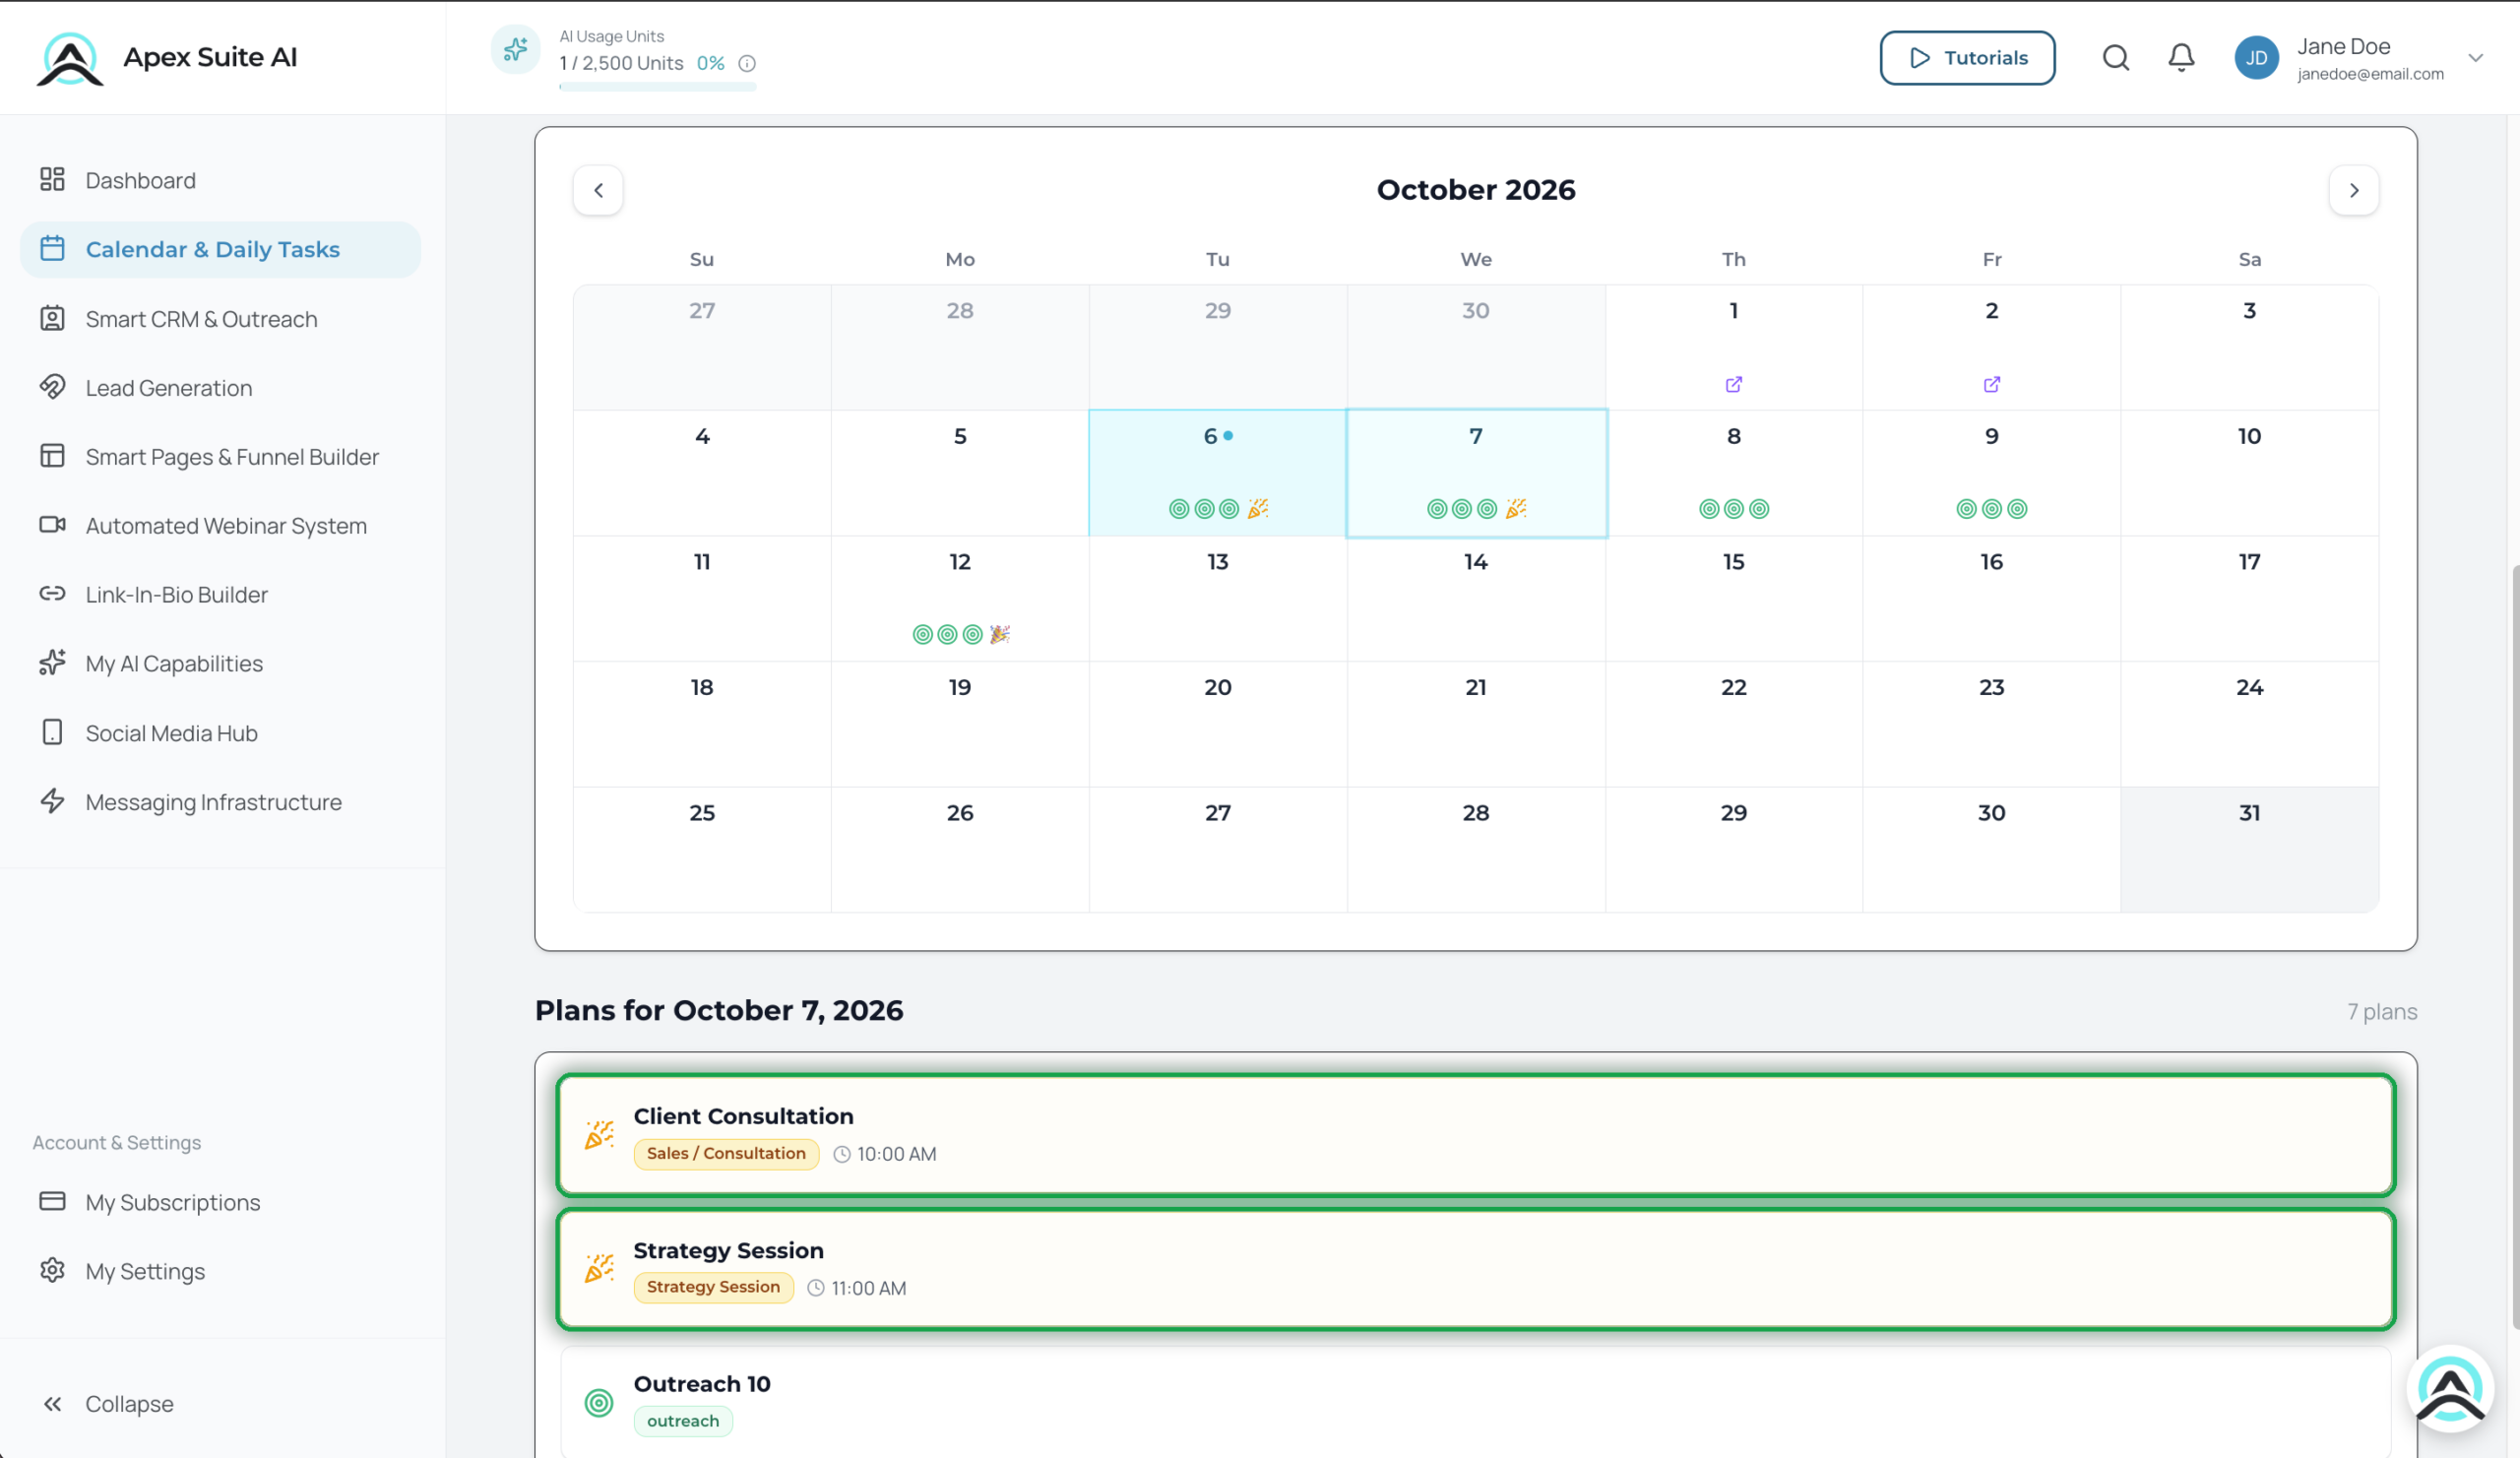The image size is (2520, 1458).
Task: Open My AI Capabilities
Action: (x=220, y=664)
